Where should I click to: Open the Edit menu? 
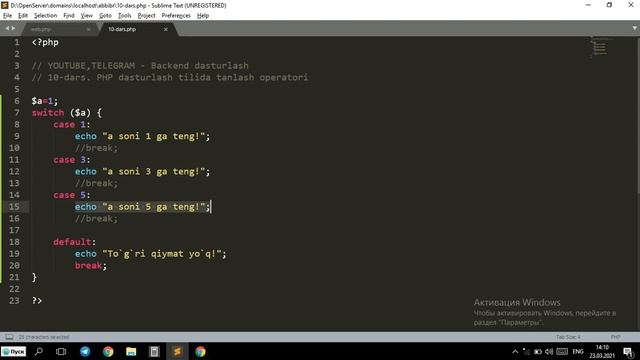(x=23, y=16)
